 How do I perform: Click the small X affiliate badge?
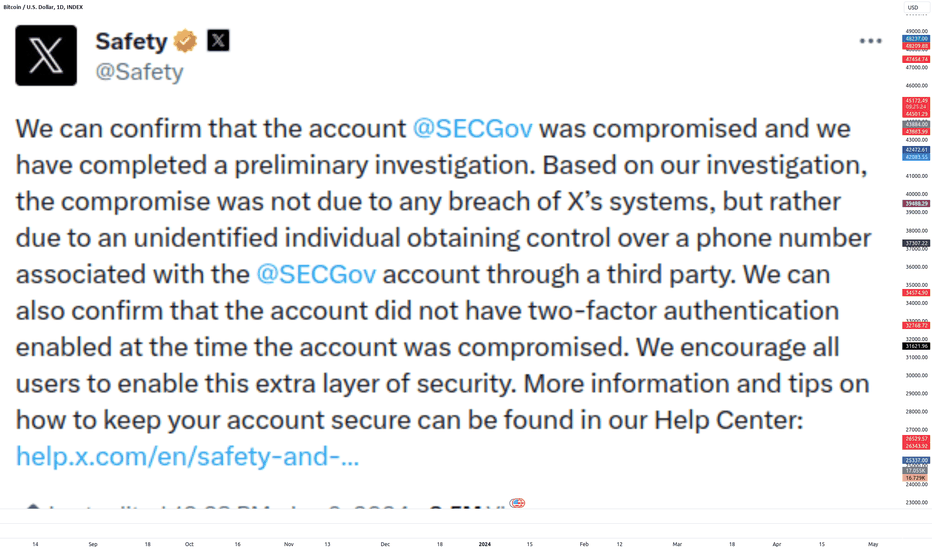coord(218,40)
